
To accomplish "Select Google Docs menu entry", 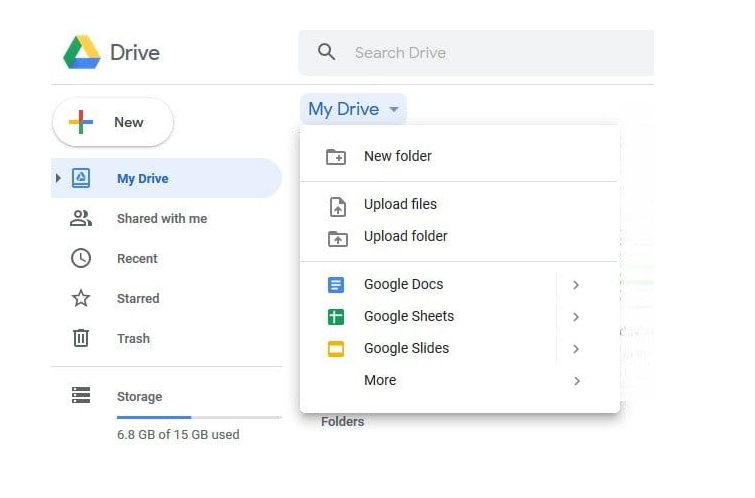I will [460, 284].
